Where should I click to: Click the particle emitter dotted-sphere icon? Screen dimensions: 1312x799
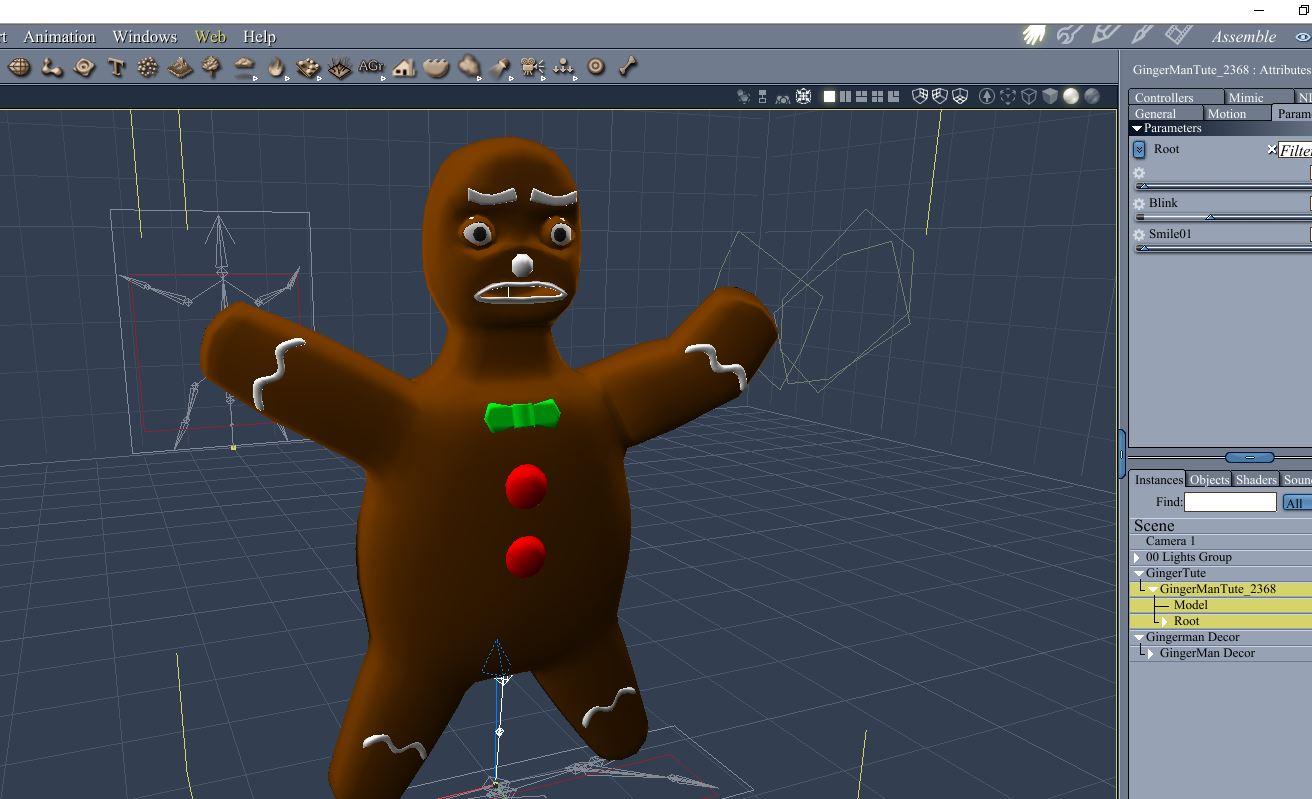pyautogui.click(x=148, y=67)
